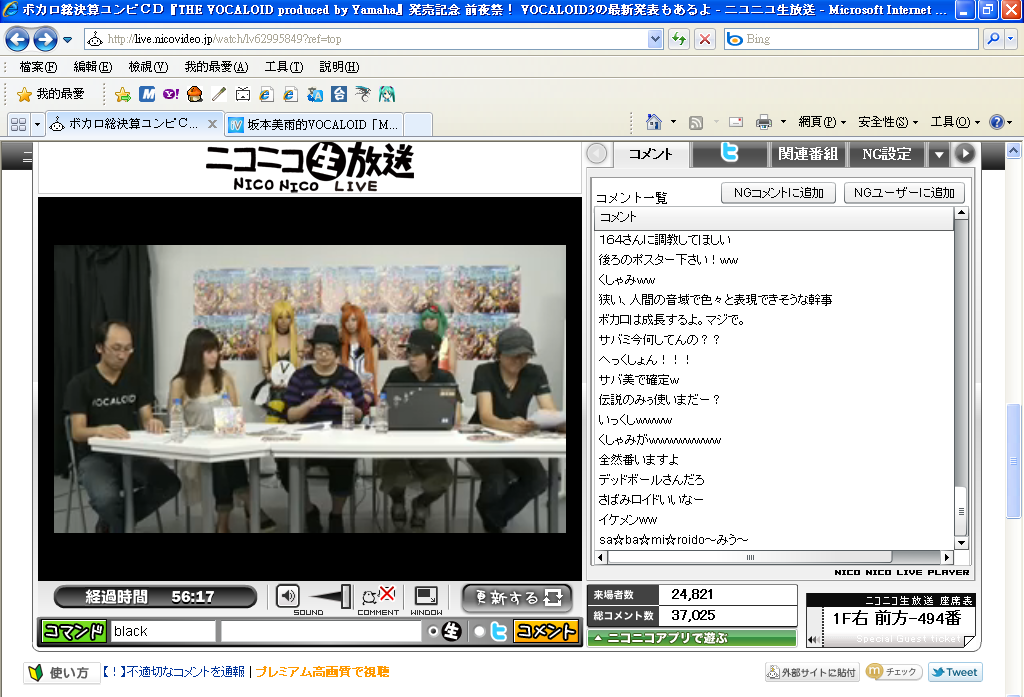1024x697 pixels.
Task: Open the プレミアム高画質で視聴 link
Action: (322, 672)
